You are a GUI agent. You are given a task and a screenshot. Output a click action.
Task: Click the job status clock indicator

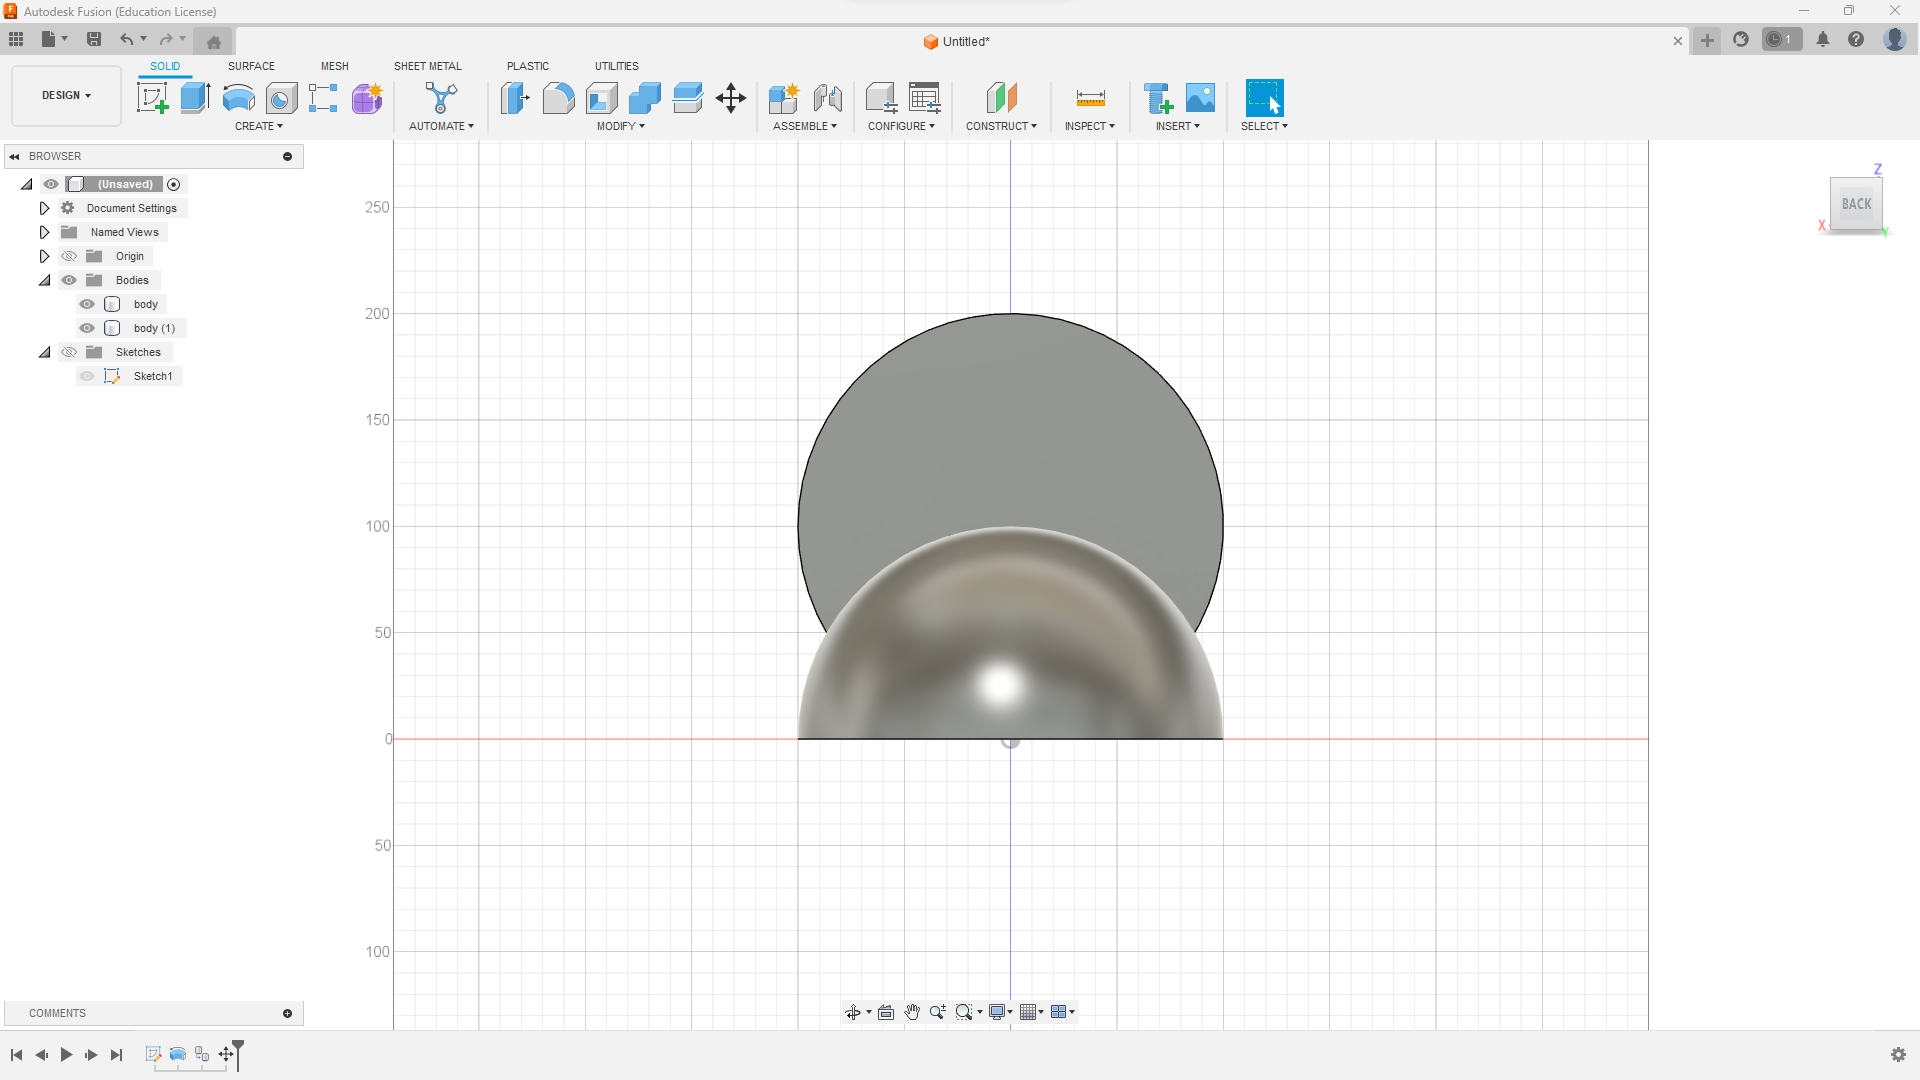point(1781,39)
